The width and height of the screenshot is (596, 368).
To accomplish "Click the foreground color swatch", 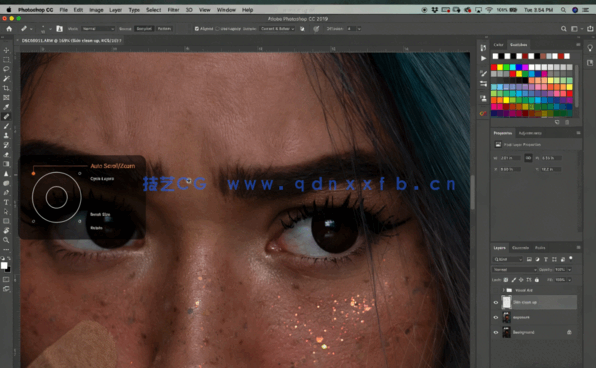I will coord(4,265).
